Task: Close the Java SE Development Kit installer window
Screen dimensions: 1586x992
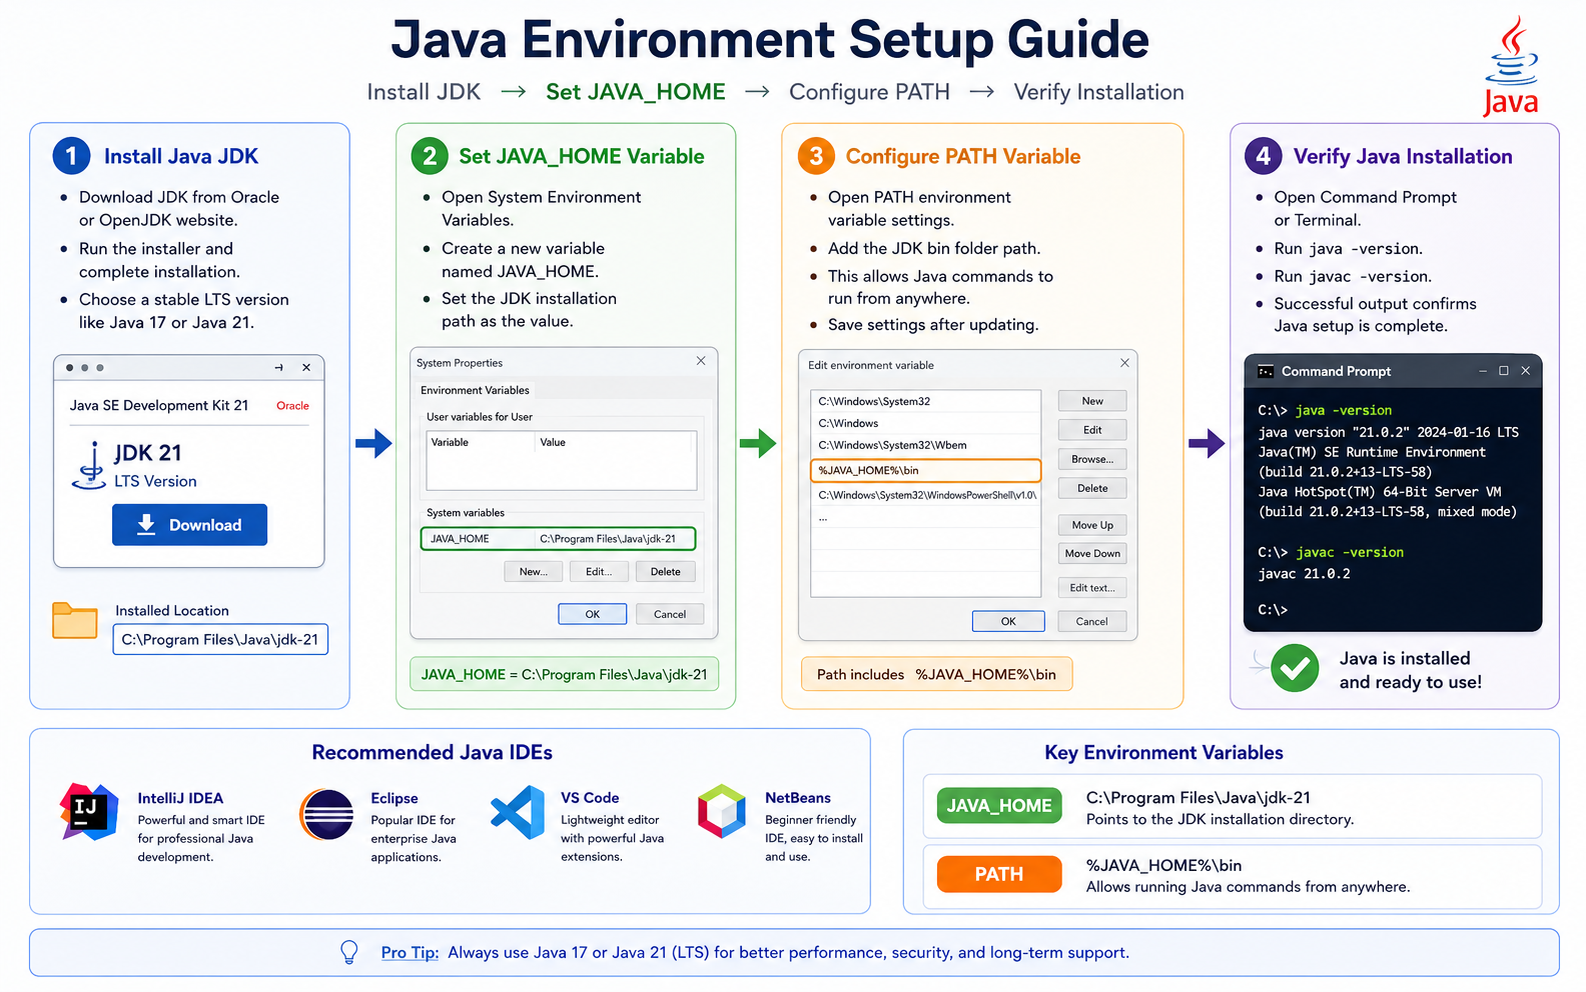Action: [306, 368]
